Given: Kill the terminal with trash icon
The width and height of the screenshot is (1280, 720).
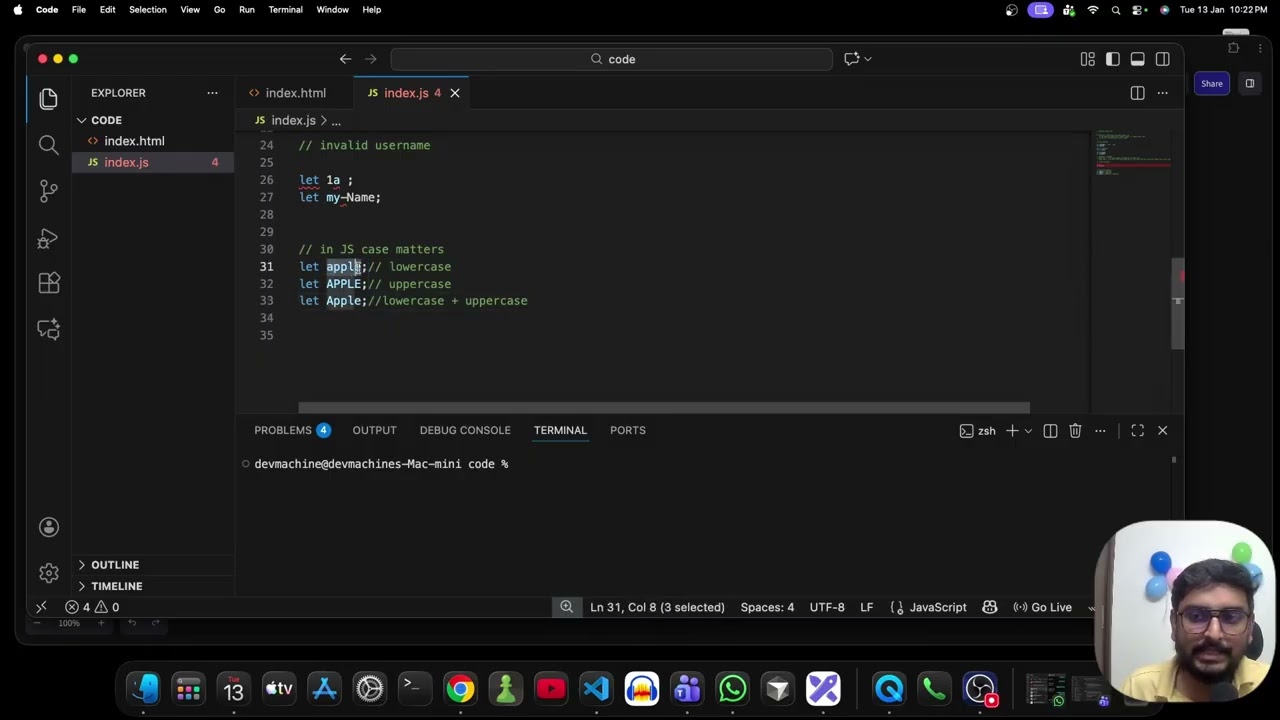Looking at the screenshot, I should point(1075,430).
